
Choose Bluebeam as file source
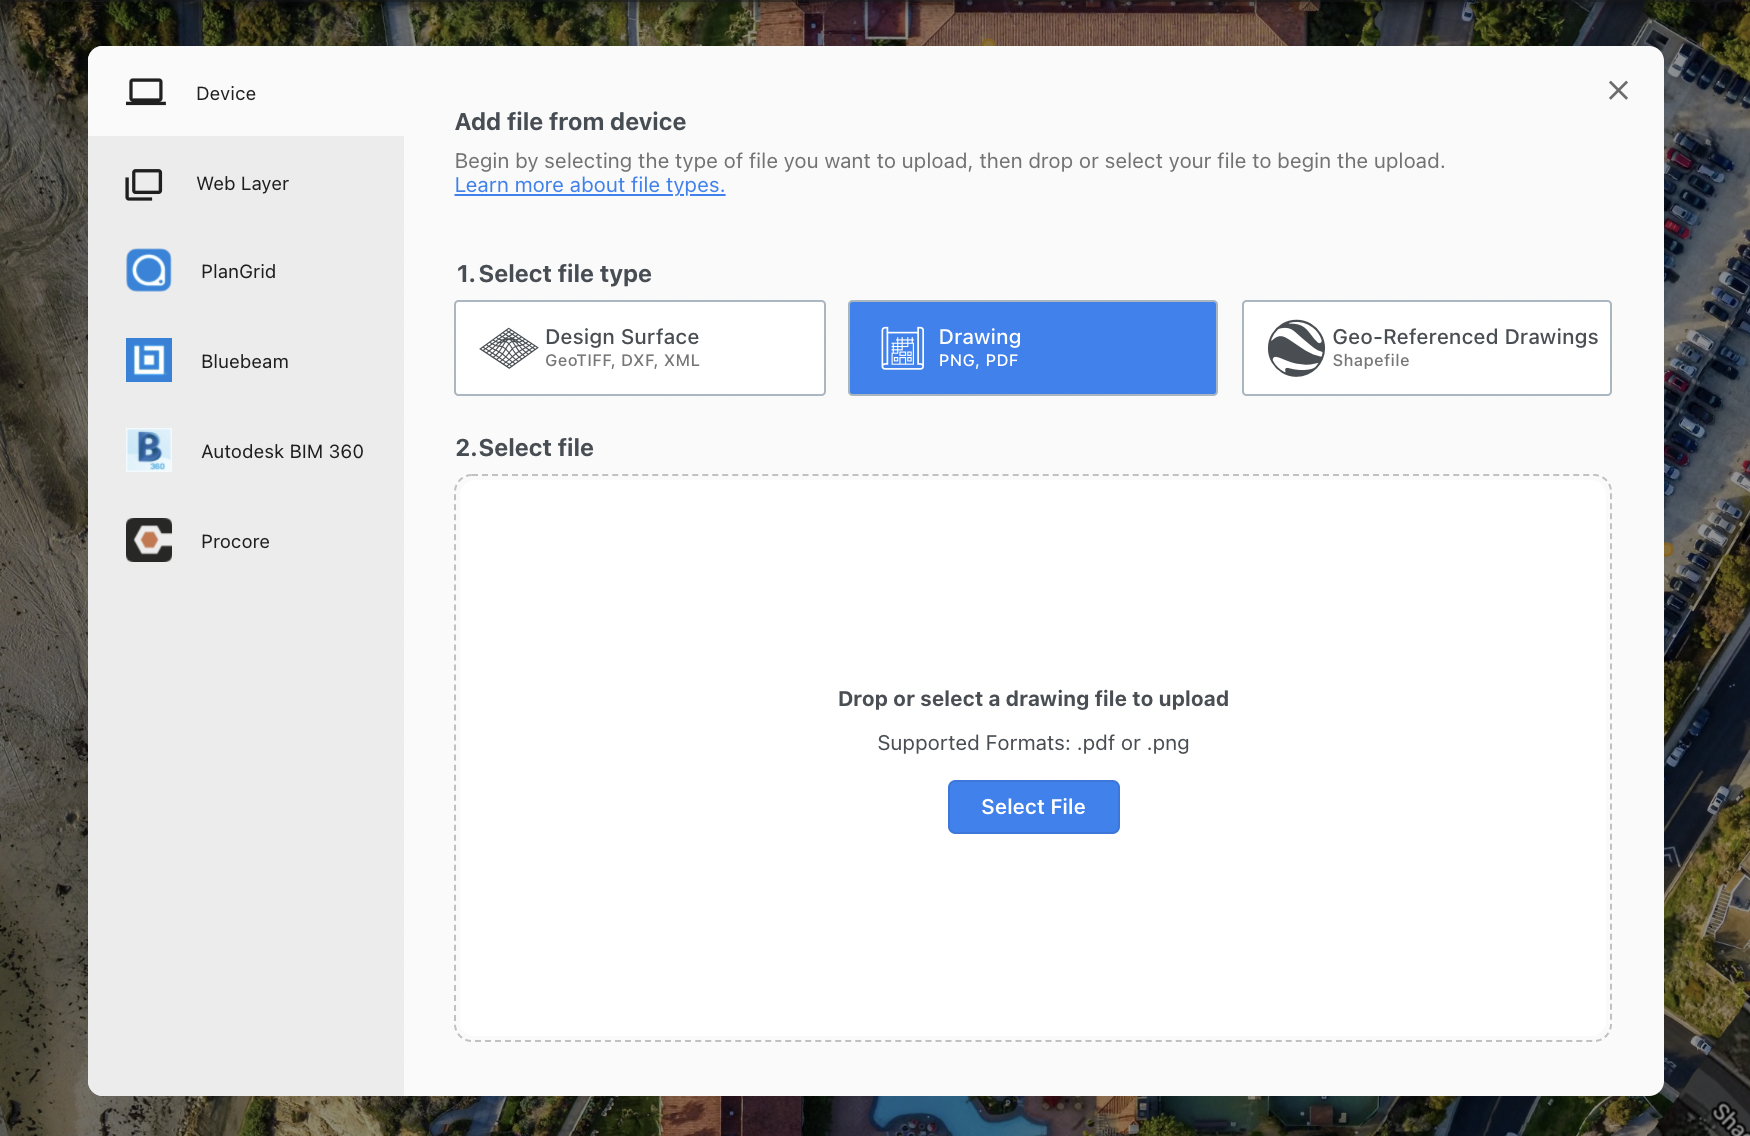[x=246, y=361]
